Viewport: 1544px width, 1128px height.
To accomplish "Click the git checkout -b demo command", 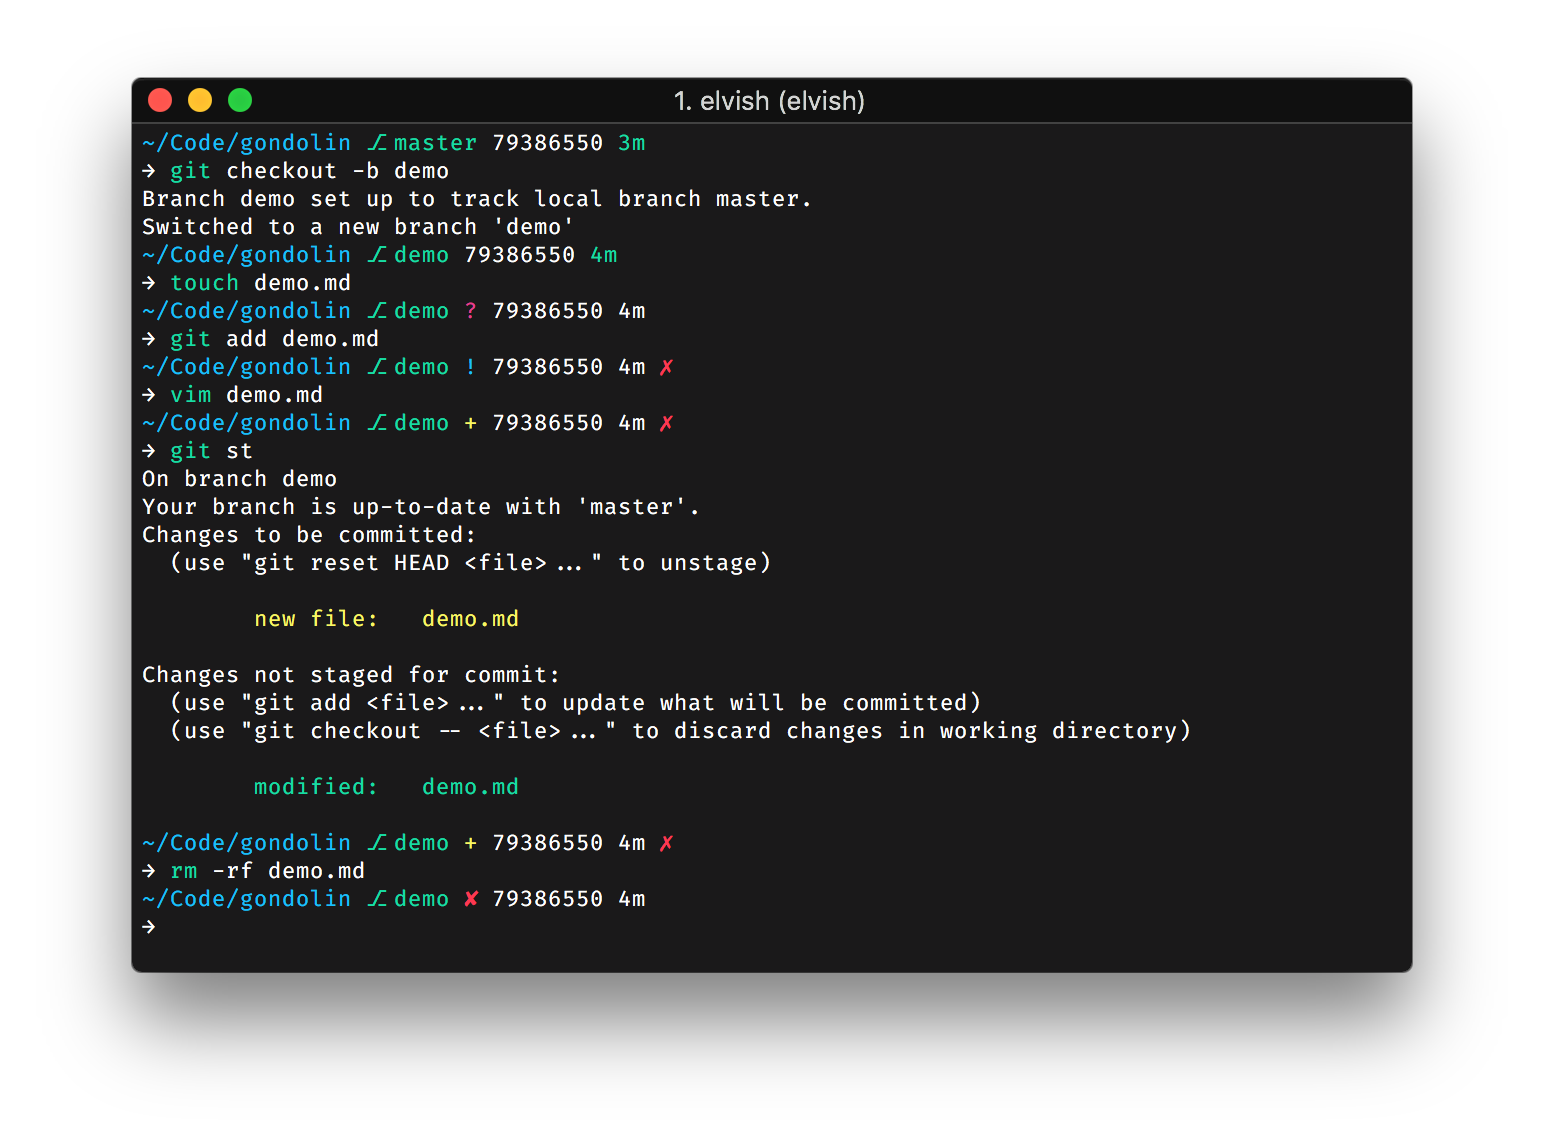I will click(x=309, y=171).
